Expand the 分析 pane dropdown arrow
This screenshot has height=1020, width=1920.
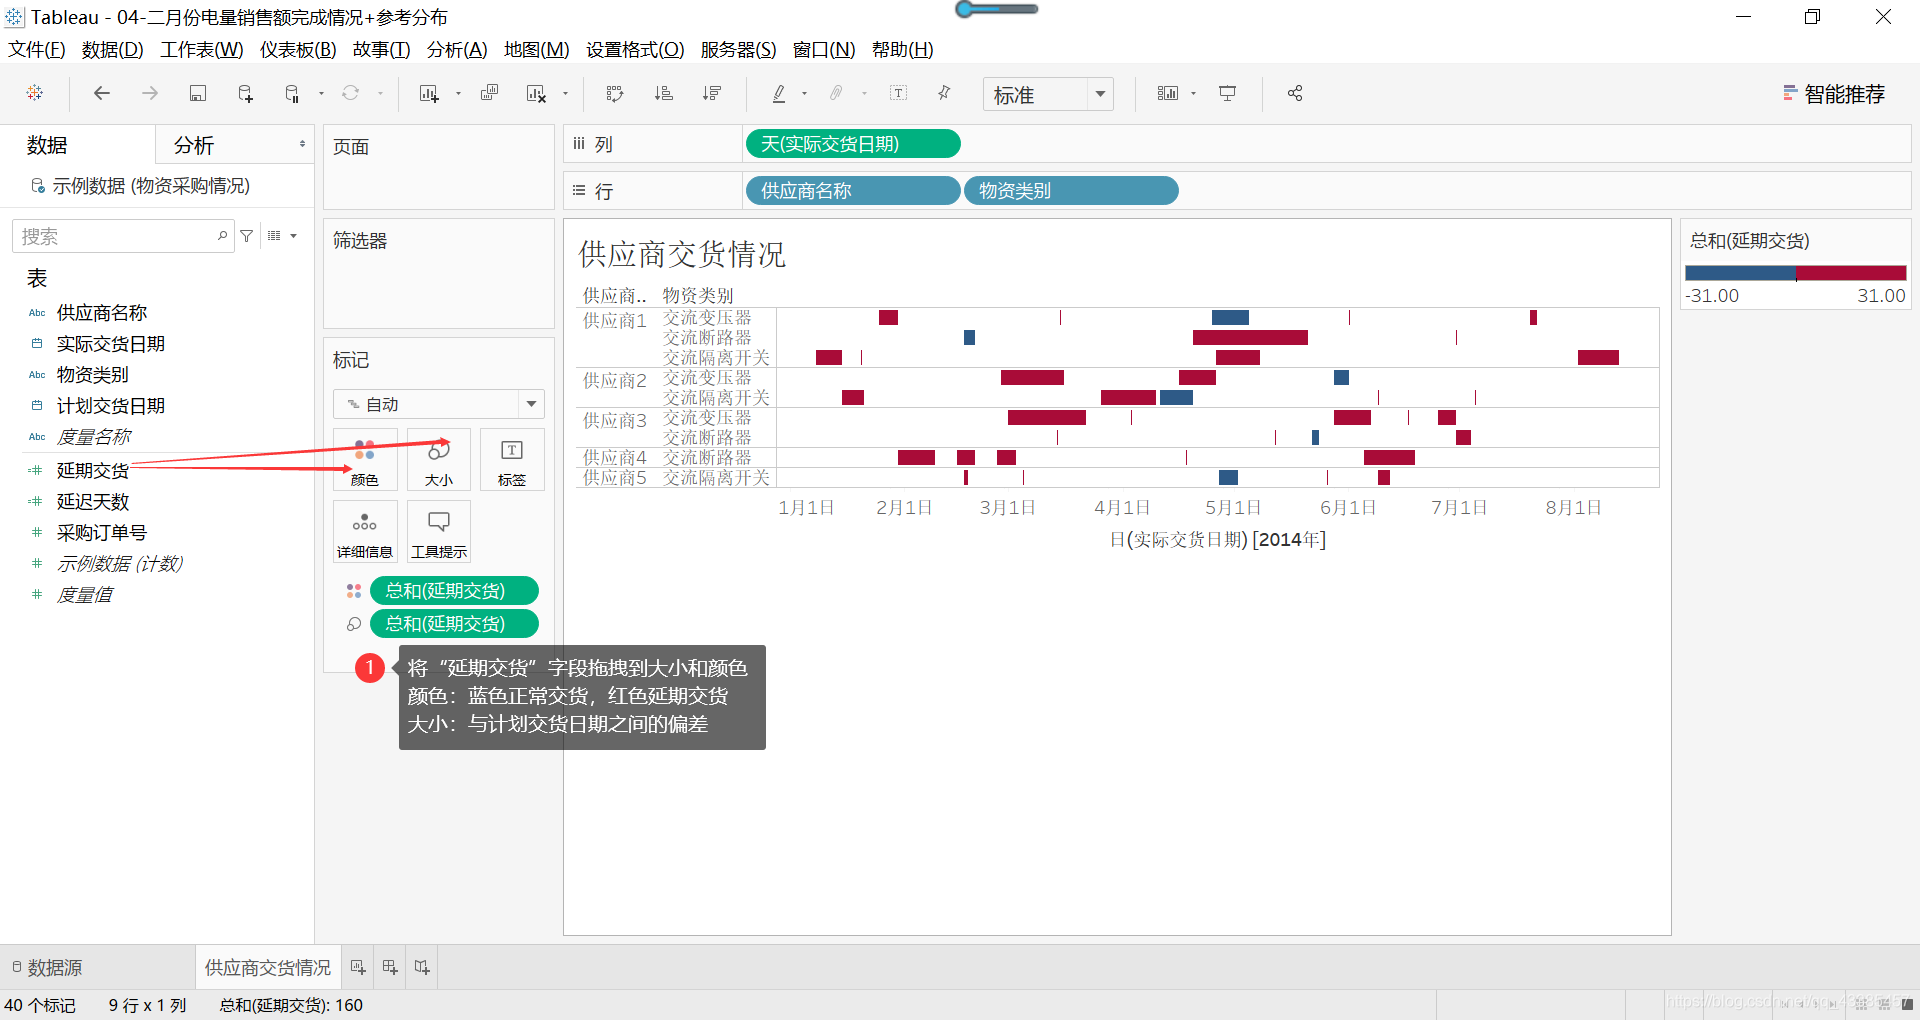pyautogui.click(x=302, y=145)
